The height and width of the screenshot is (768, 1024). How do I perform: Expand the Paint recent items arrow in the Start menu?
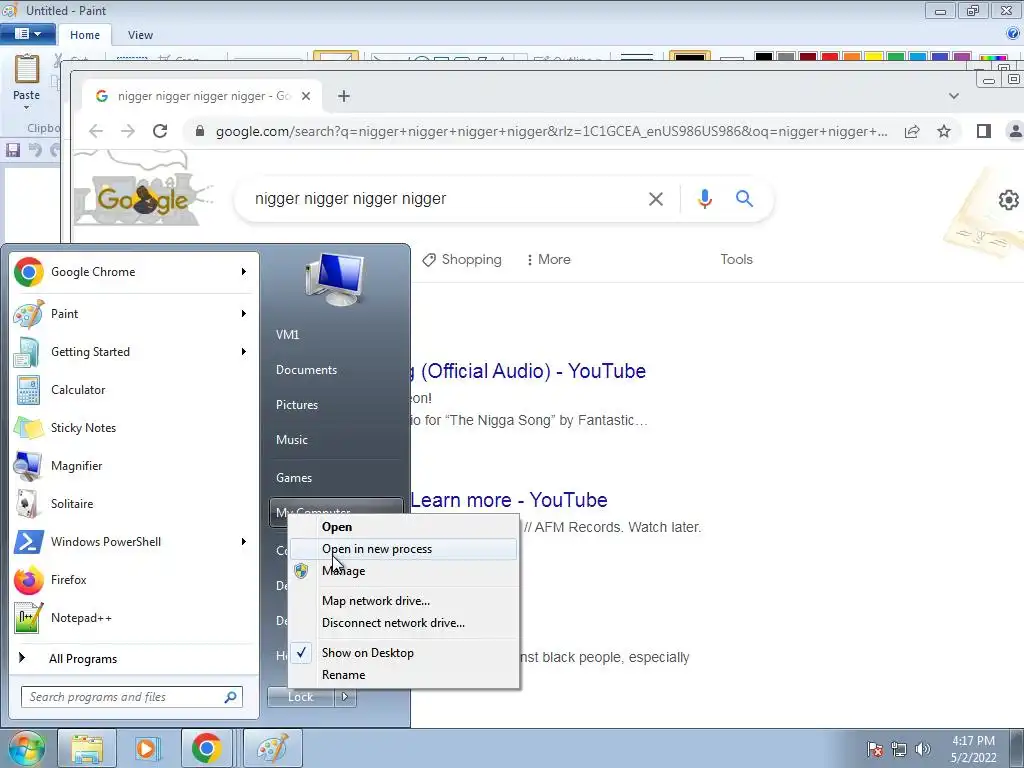[244, 313]
